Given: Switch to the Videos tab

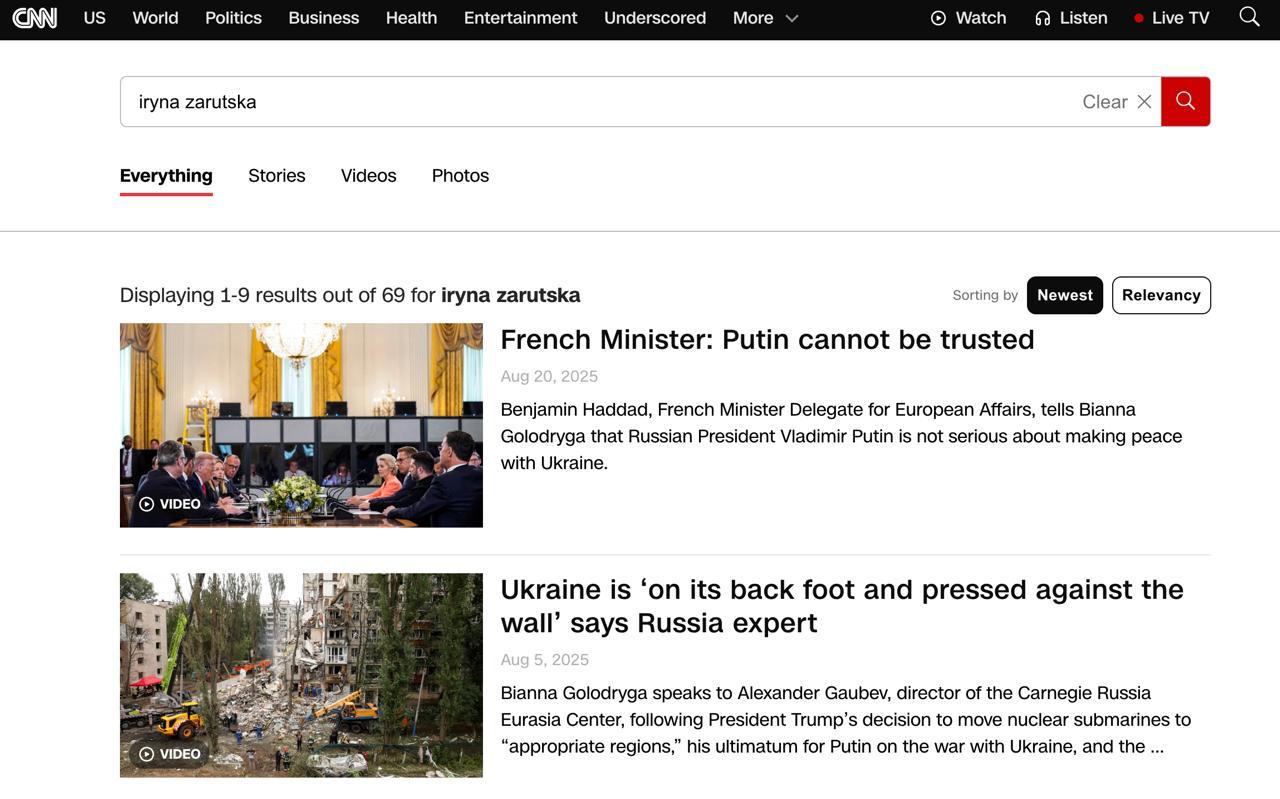Looking at the screenshot, I should coord(368,176).
